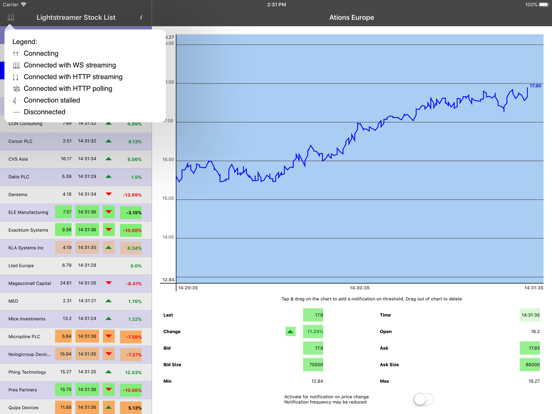Tap the red down arrow for Dentems
The image size is (552, 414).
(x=109, y=194)
